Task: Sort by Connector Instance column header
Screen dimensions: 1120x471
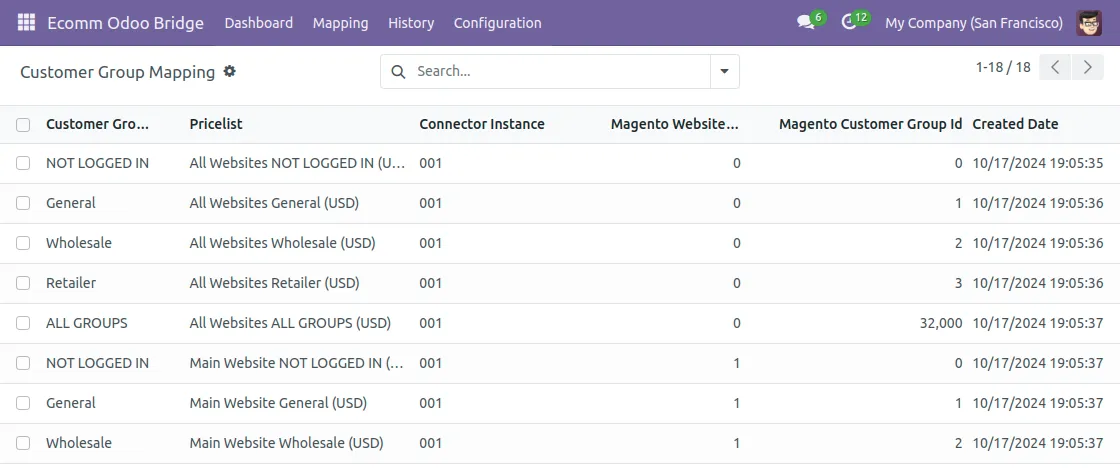Action: click(482, 124)
